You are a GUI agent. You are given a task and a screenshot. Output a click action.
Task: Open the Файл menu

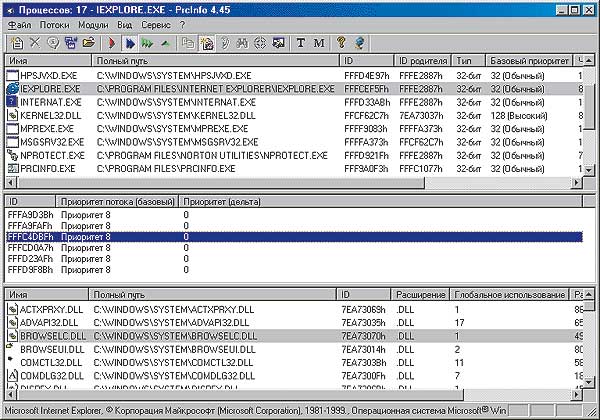coord(19,24)
